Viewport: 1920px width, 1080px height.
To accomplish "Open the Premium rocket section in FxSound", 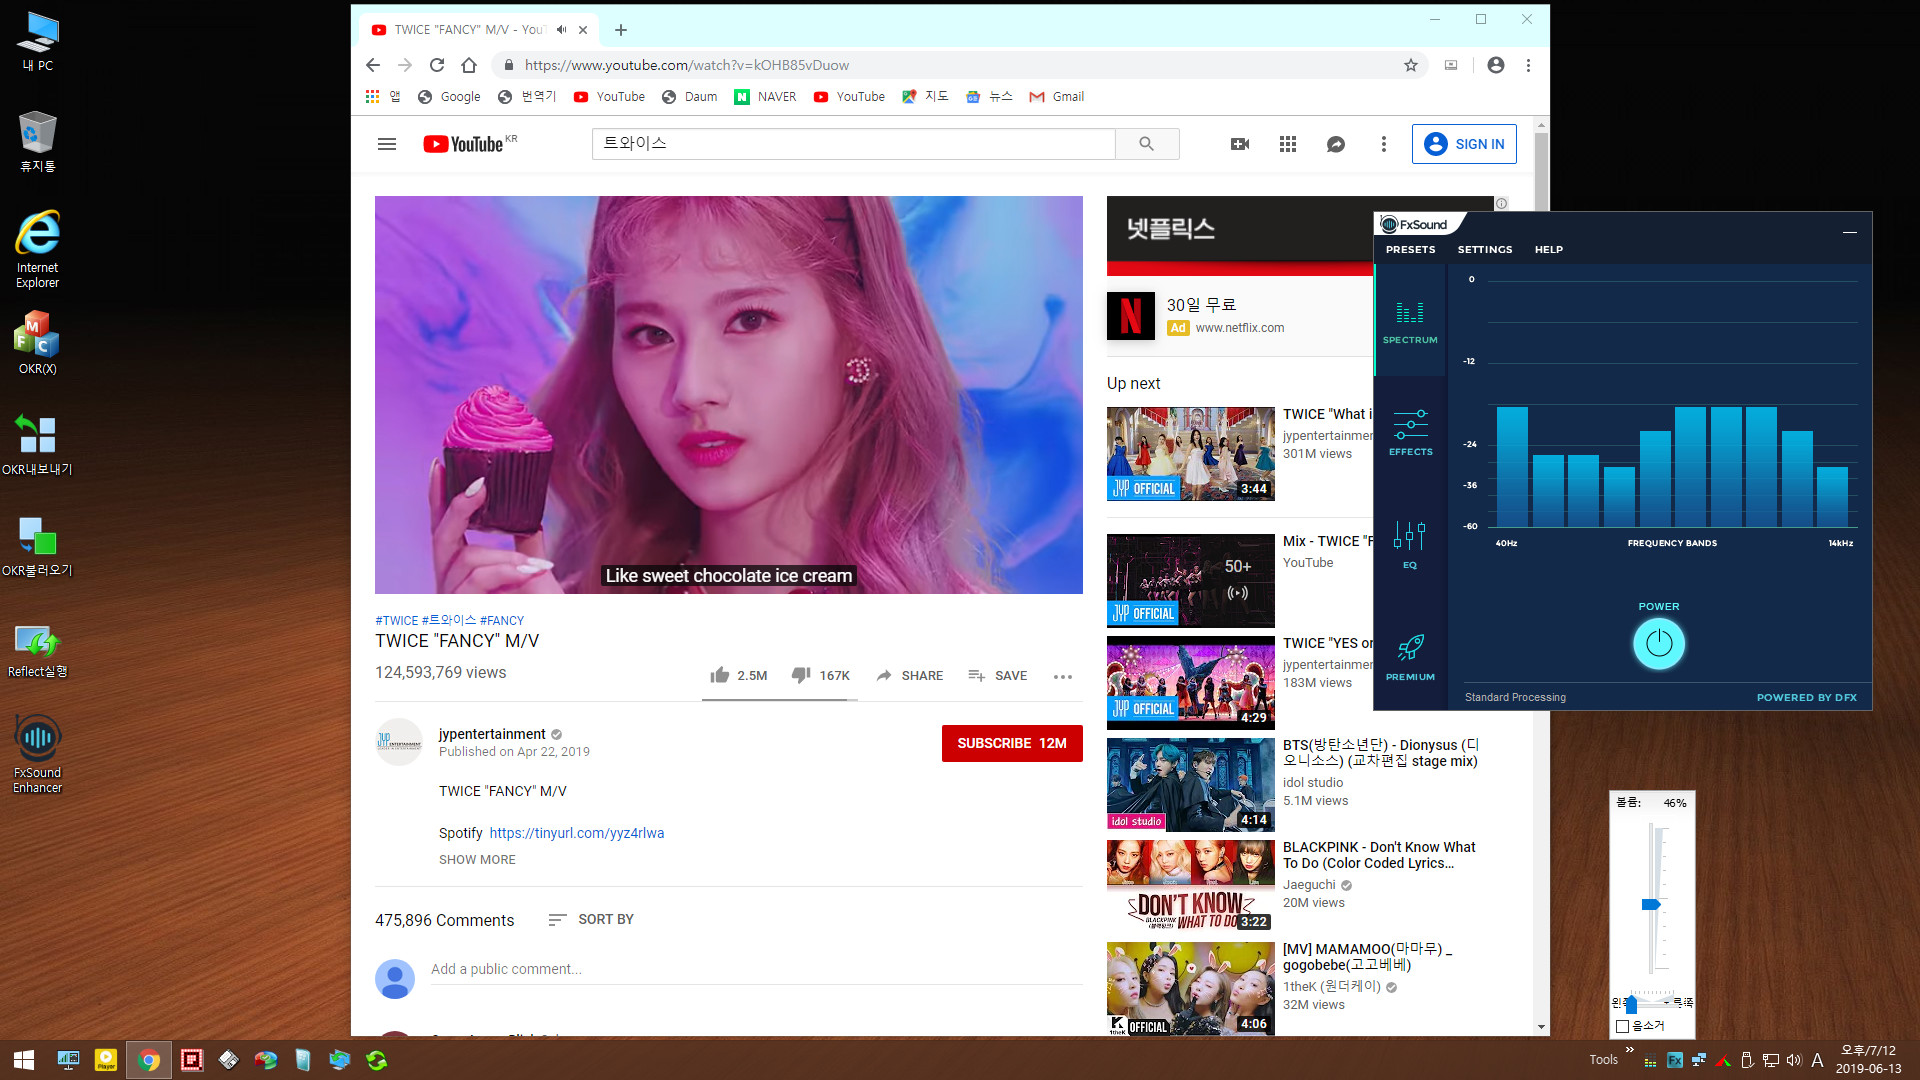I will [1410, 657].
